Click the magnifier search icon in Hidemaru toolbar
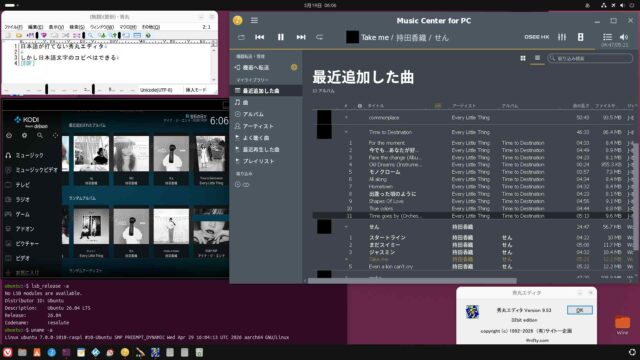Viewport: 640px width, 360px height. pos(91,36)
